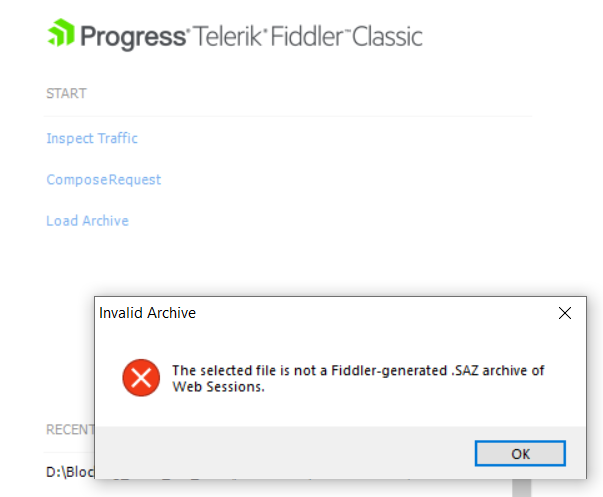Click the Load Archive link
Viewport: 603px width, 497px height.
87,220
